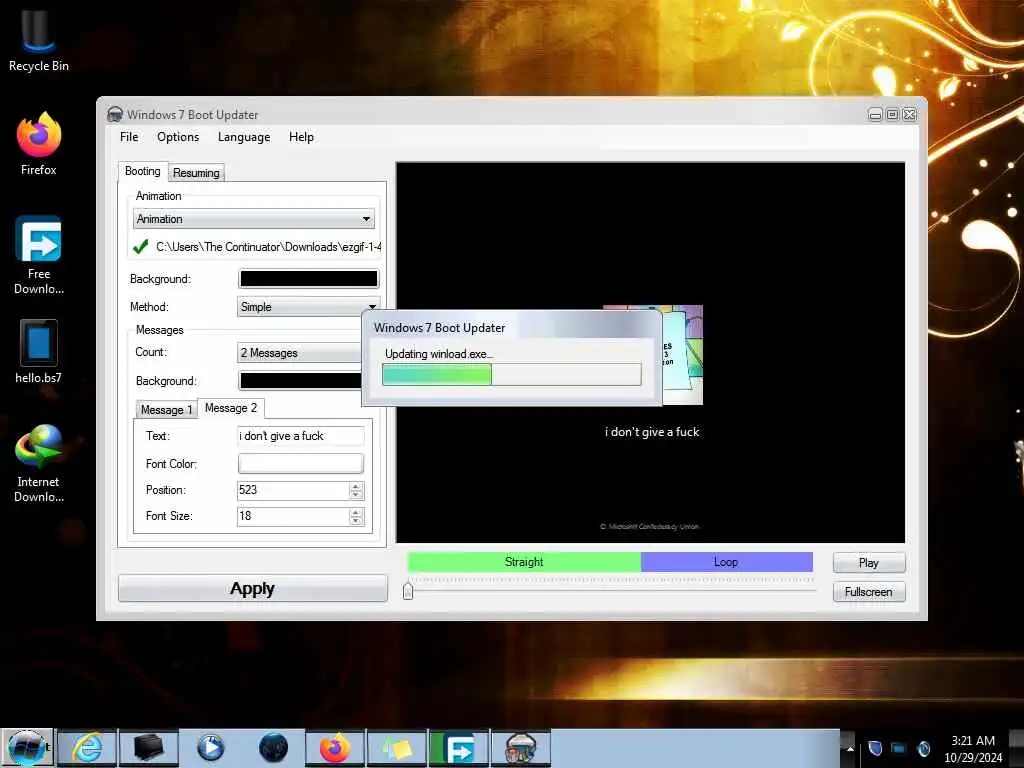
Task: Click the green check mark next to the animation path
Action: 140,247
